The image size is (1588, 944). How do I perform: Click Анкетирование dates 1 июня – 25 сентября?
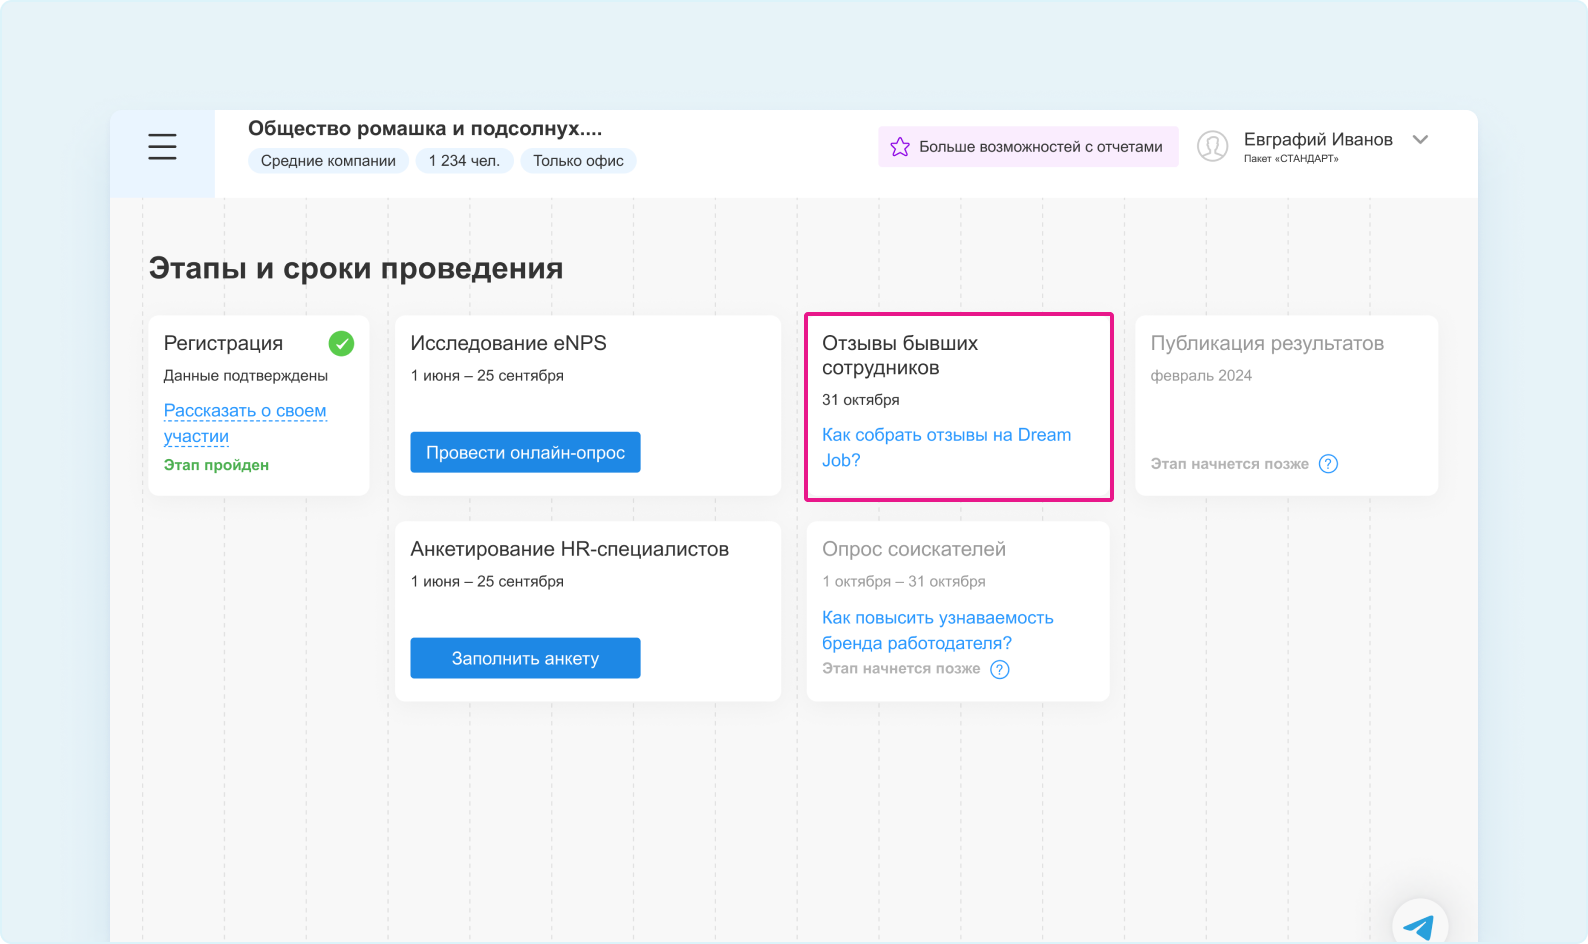[487, 582]
